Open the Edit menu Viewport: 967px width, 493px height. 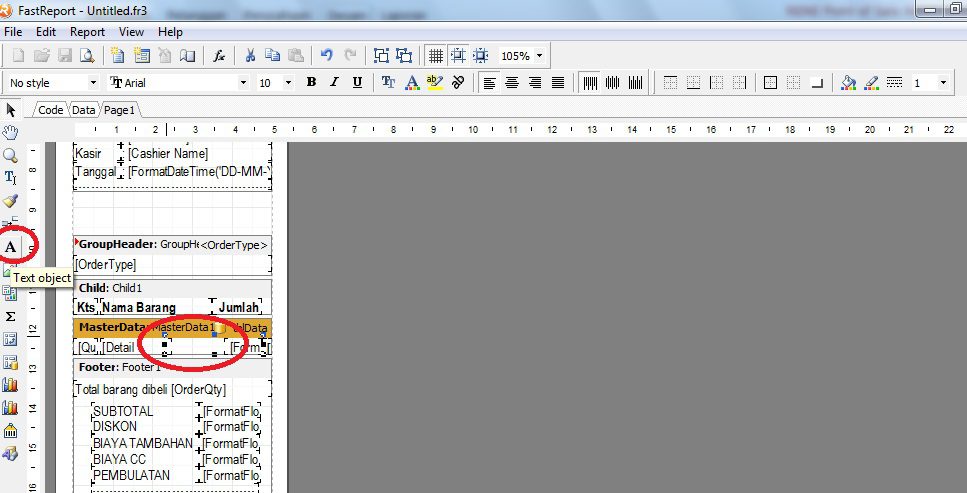tap(46, 32)
